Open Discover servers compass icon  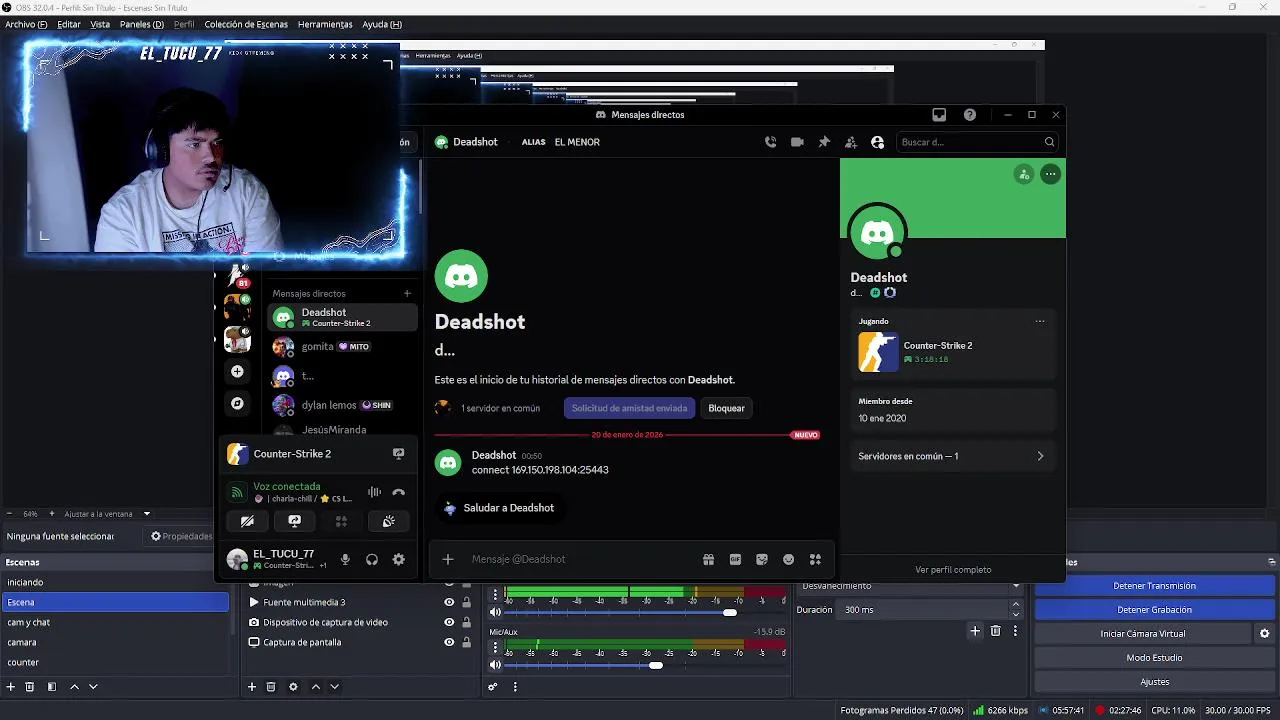coord(237,403)
